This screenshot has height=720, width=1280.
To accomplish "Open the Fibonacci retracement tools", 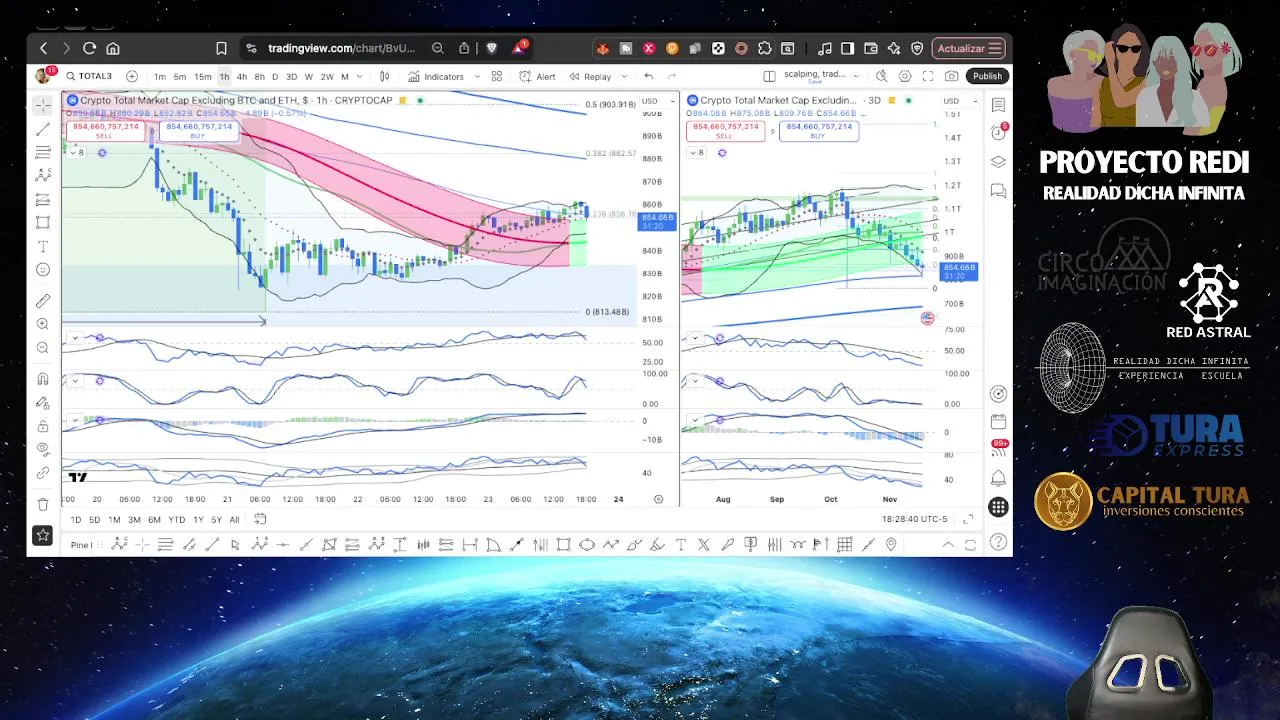I will tap(43, 152).
